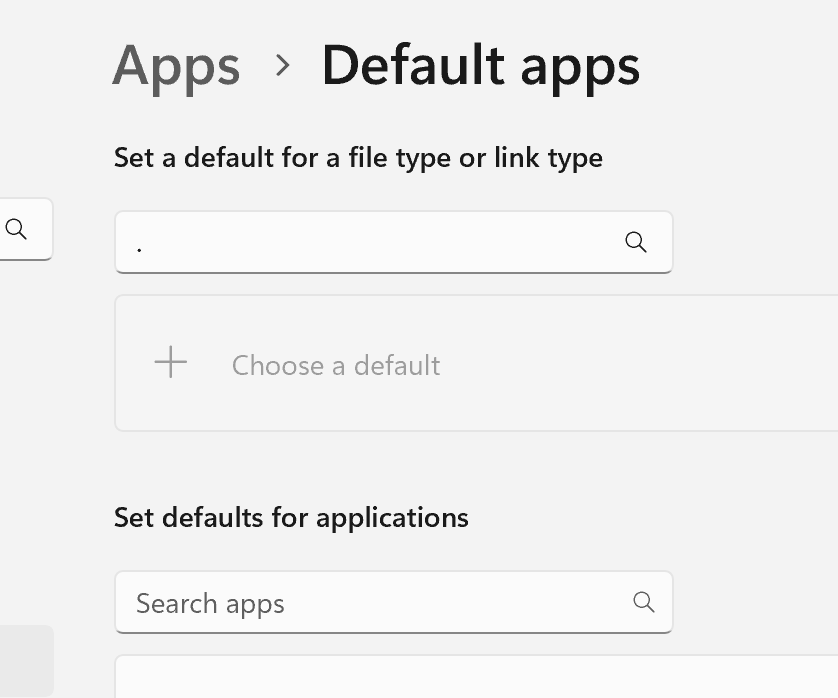Click the magnifier icon in the file type search box
Viewport: 838px width, 698px height.
pyautogui.click(x=636, y=242)
